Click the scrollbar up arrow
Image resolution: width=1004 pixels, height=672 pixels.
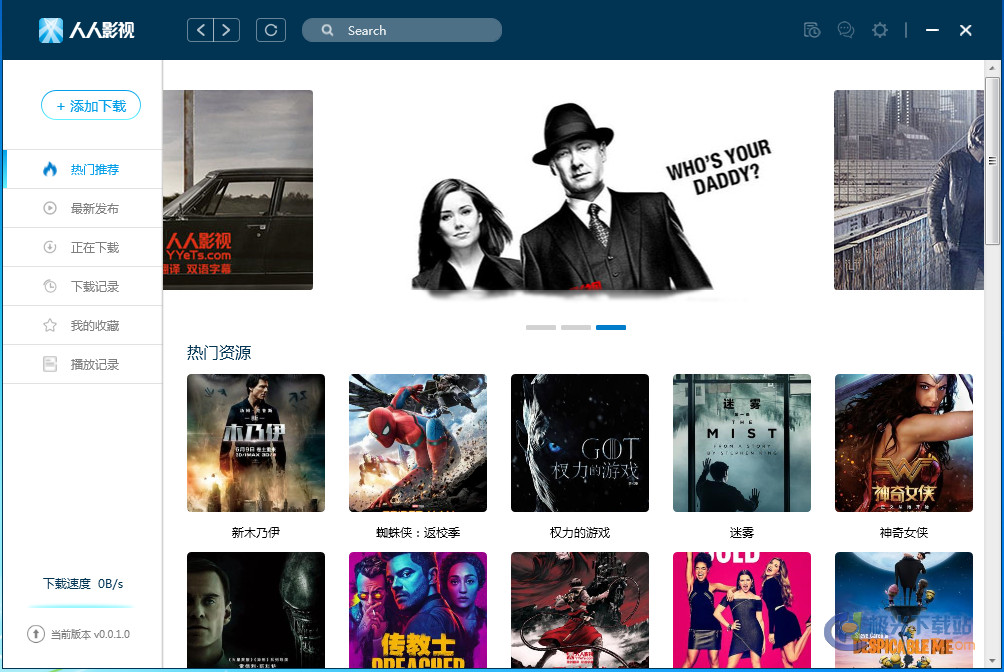992,67
